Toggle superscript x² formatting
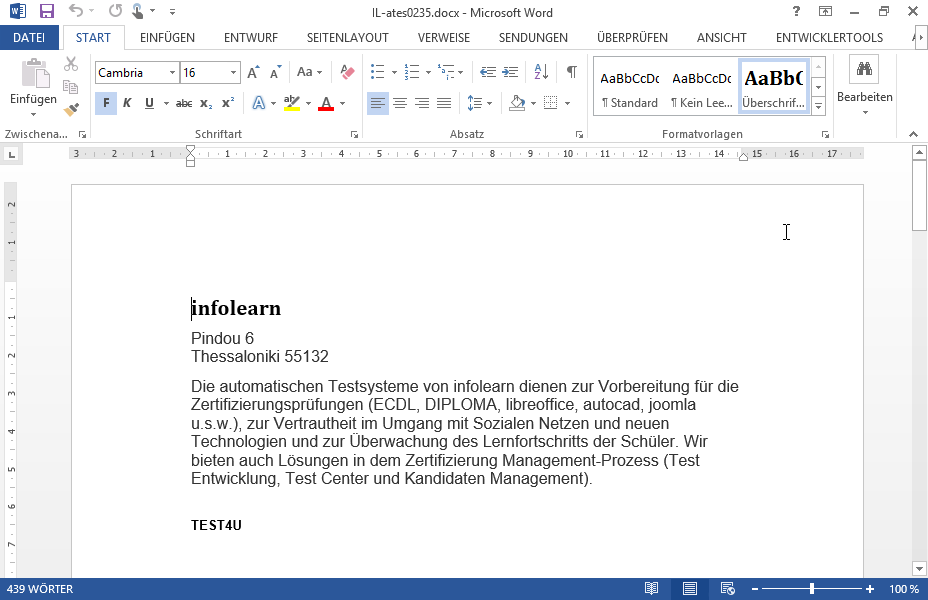 (228, 104)
